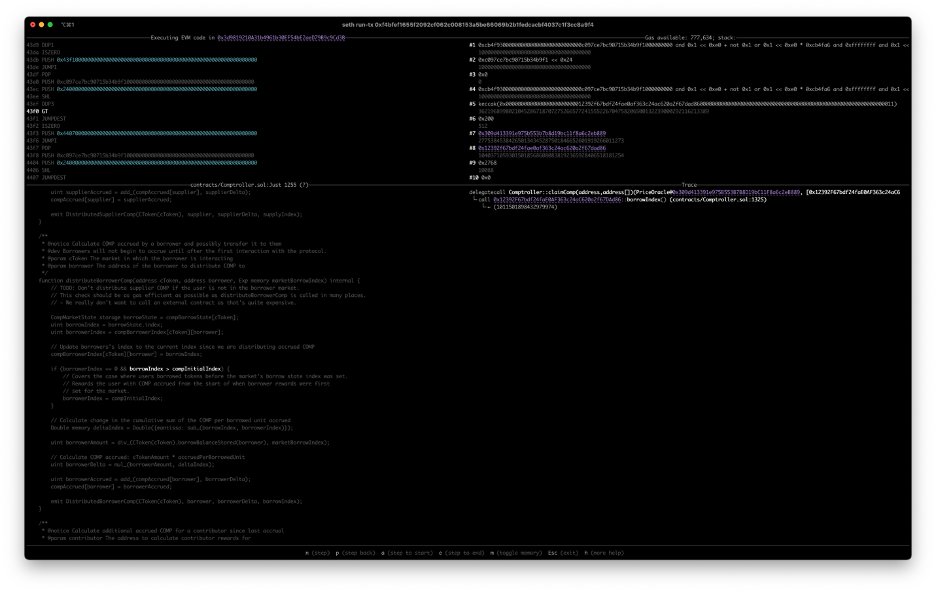Click the 'a (step to start)' footer hint

point(407,553)
